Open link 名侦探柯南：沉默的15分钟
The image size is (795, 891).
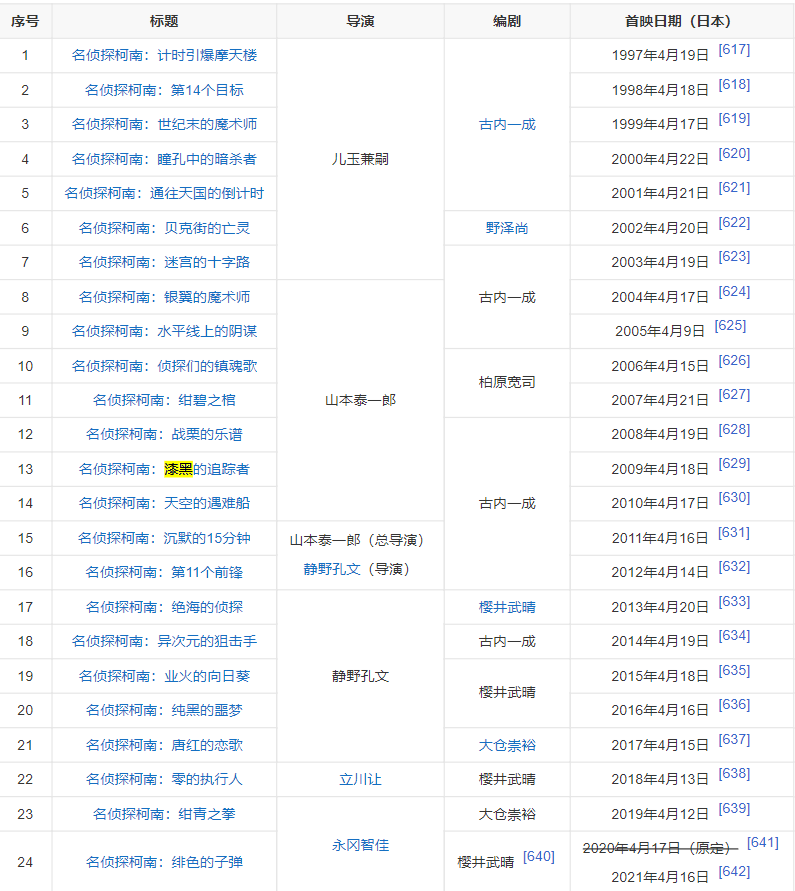pyautogui.click(x=164, y=538)
